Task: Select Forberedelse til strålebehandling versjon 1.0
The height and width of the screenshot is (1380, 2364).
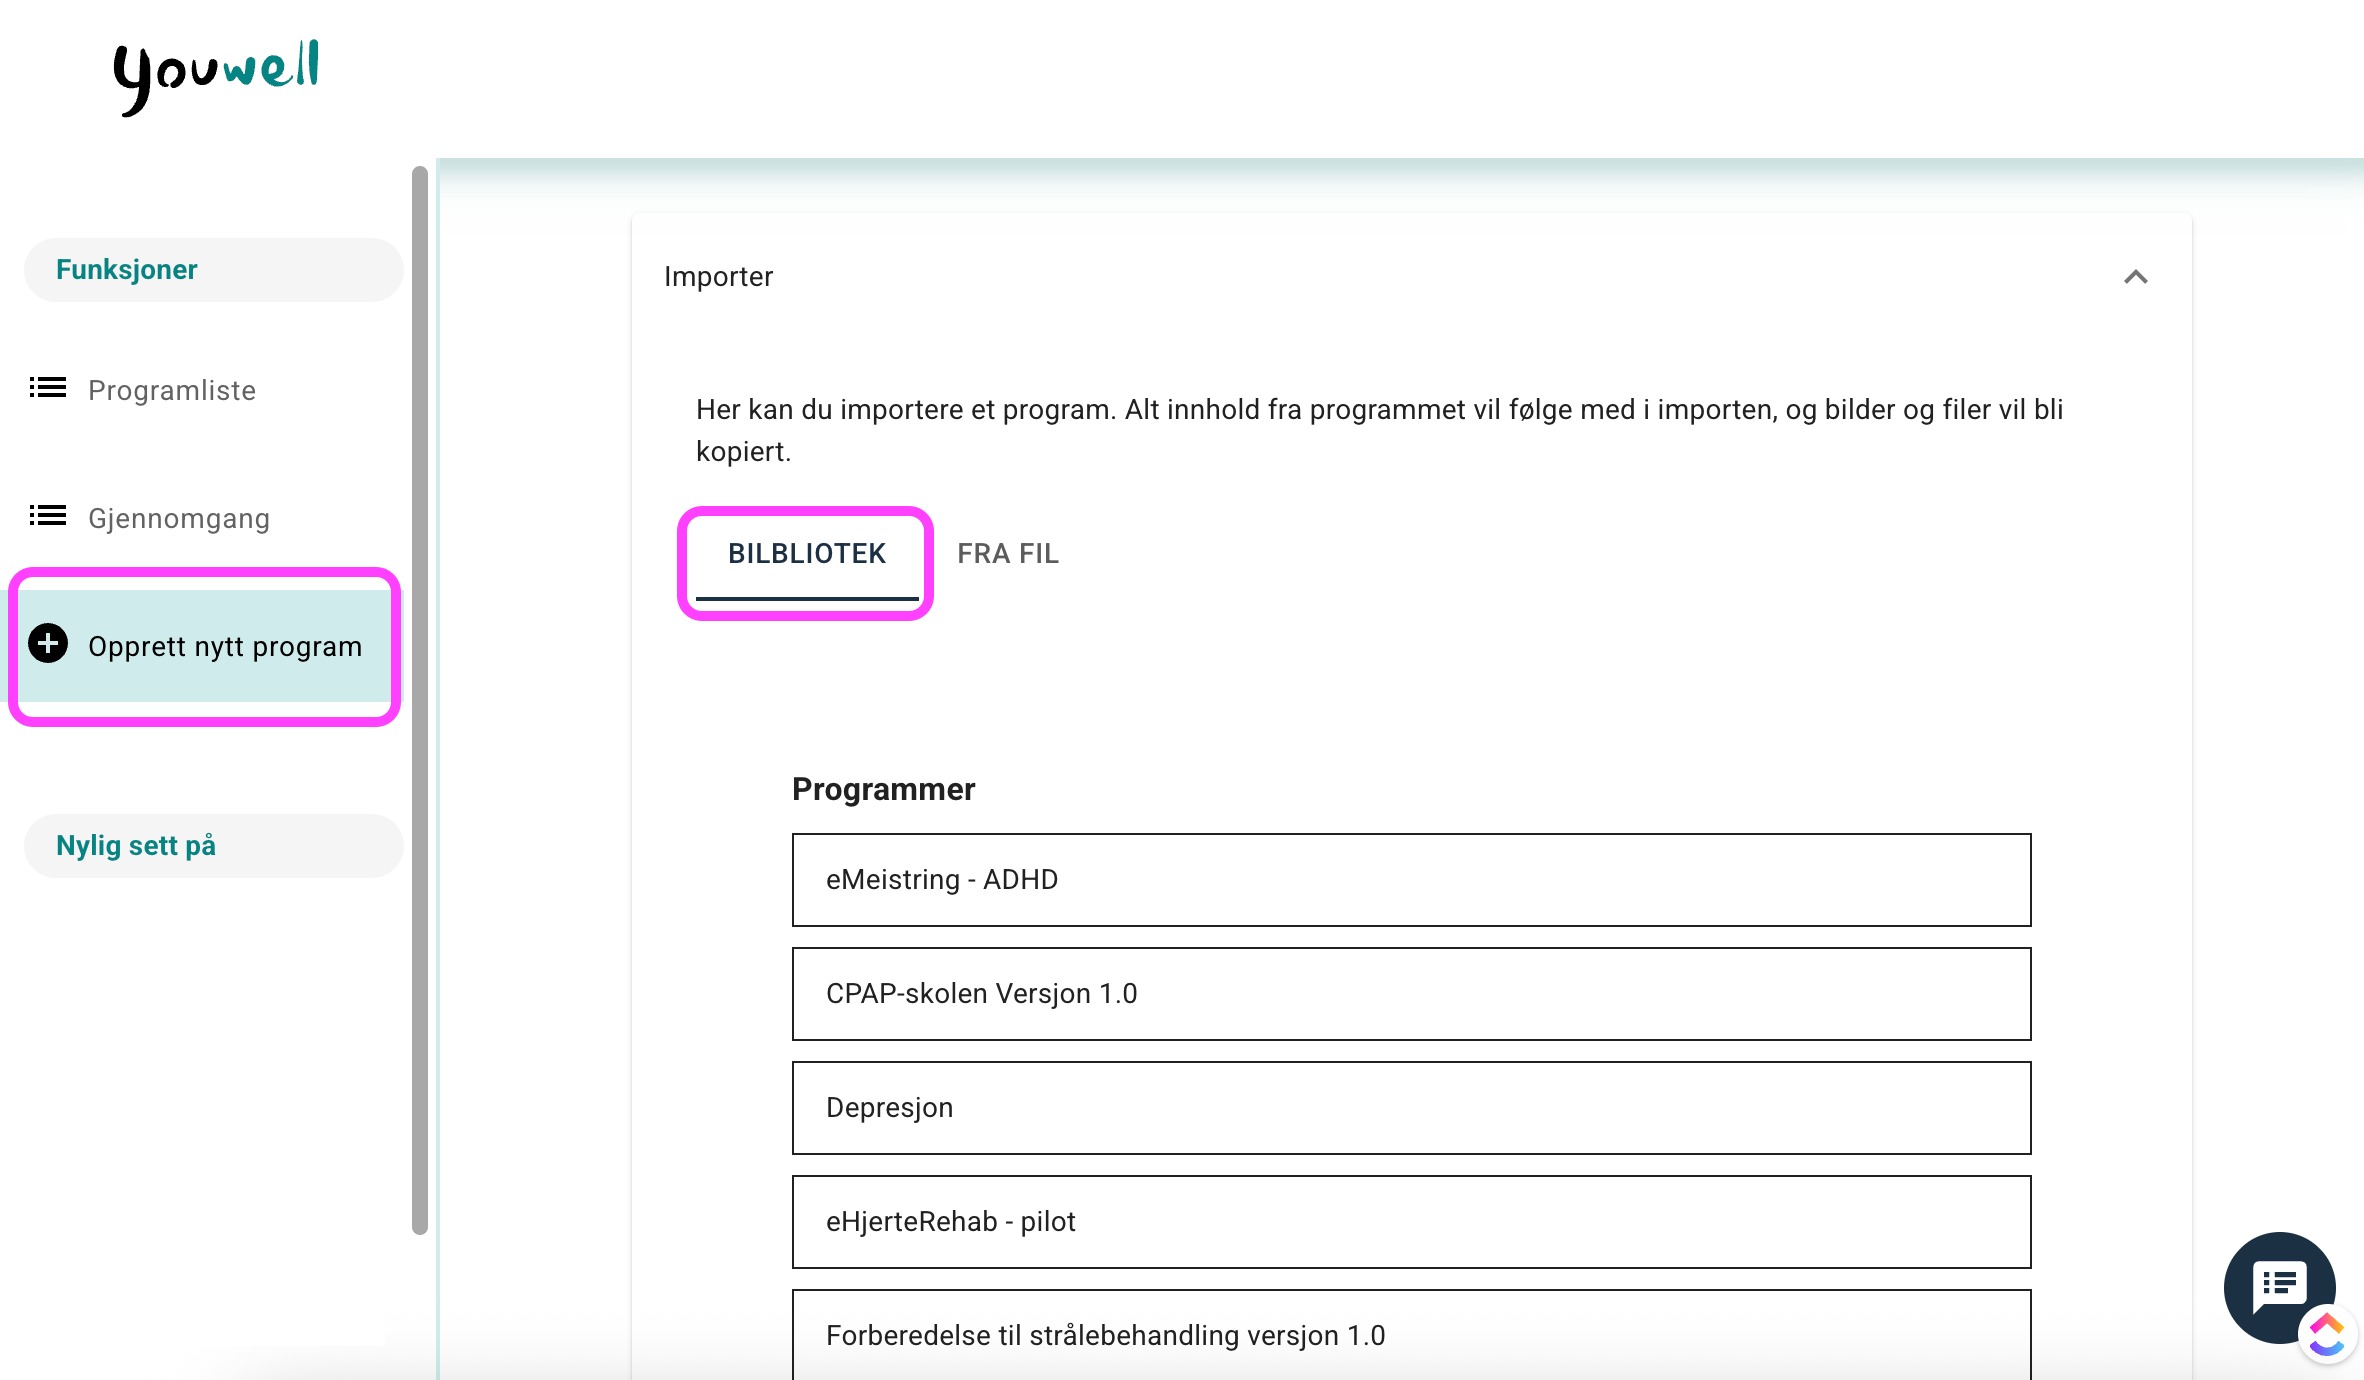Action: click(1410, 1334)
